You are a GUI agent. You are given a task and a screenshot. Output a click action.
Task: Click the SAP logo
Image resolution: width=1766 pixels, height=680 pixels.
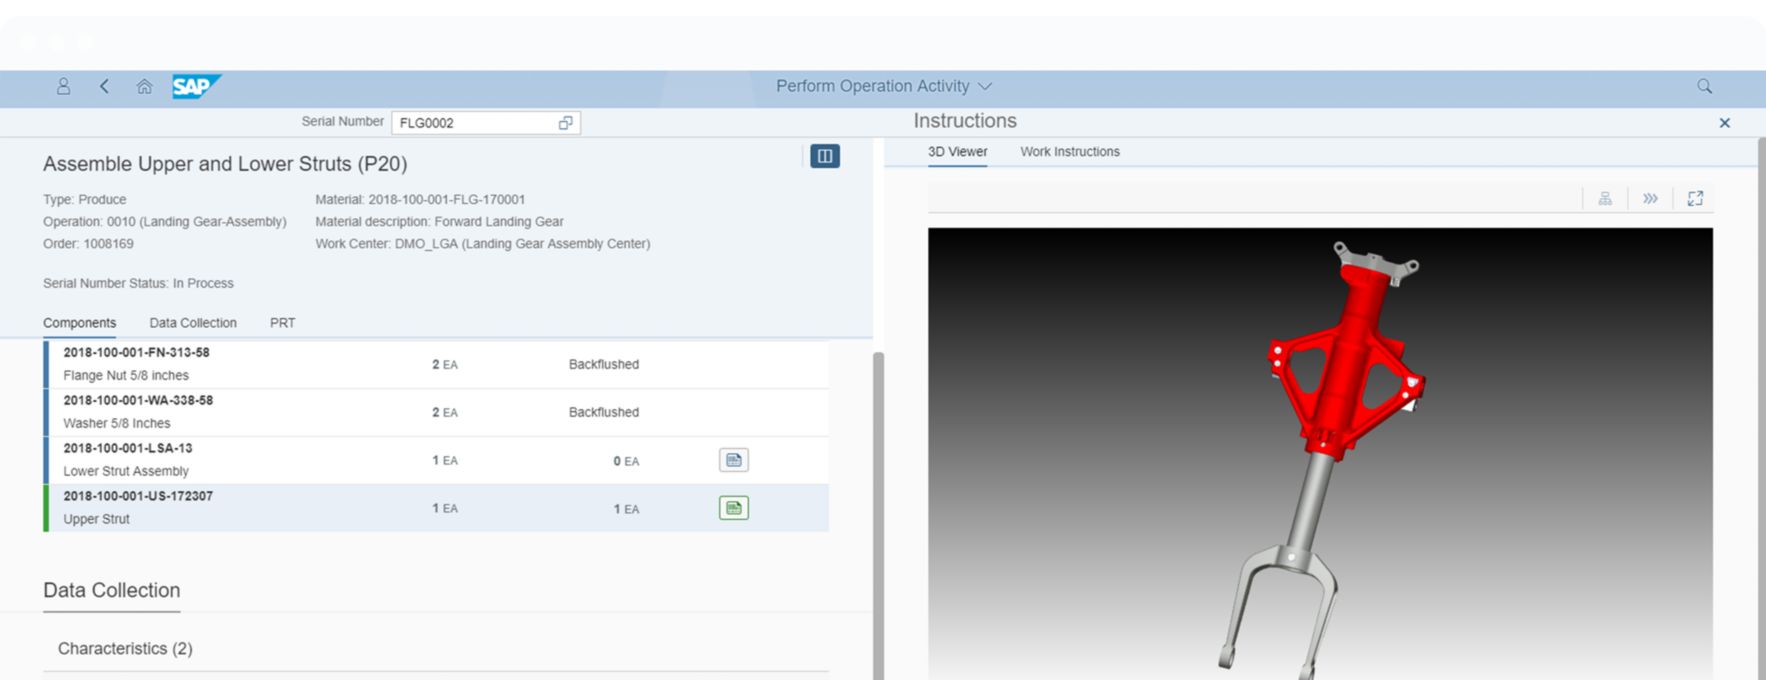[194, 87]
